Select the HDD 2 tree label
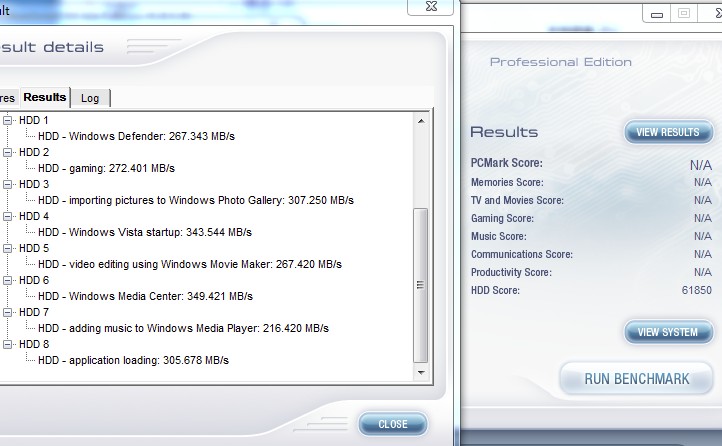Image resolution: width=722 pixels, height=446 pixels. coord(34,152)
